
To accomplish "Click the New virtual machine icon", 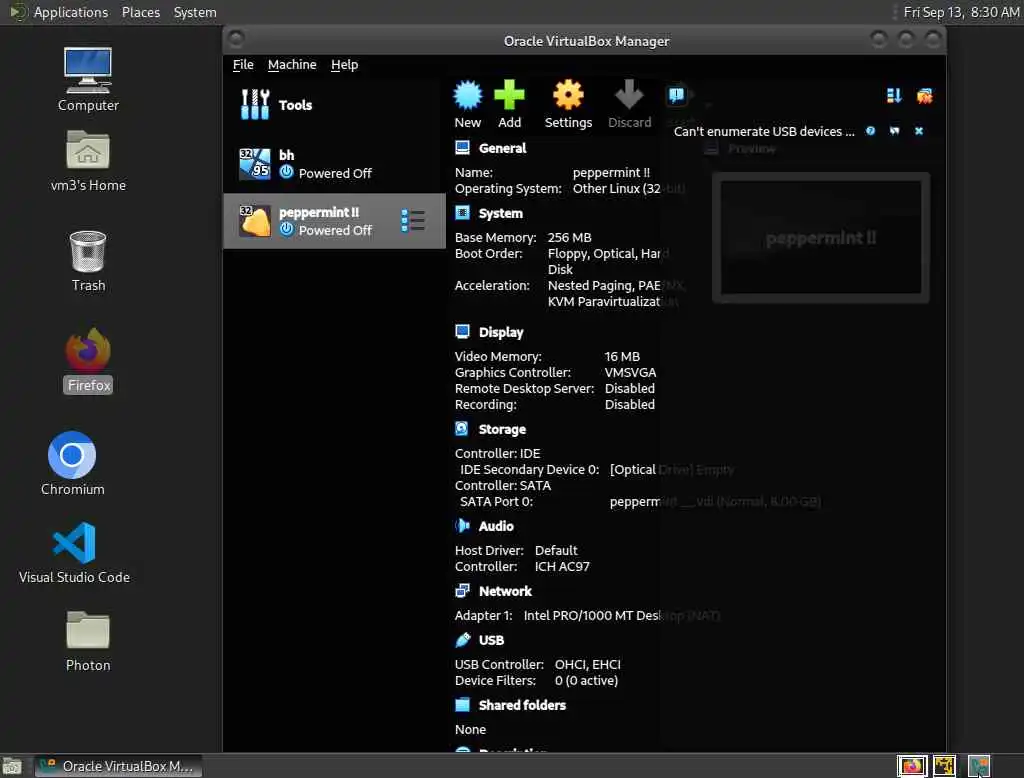I will [468, 95].
